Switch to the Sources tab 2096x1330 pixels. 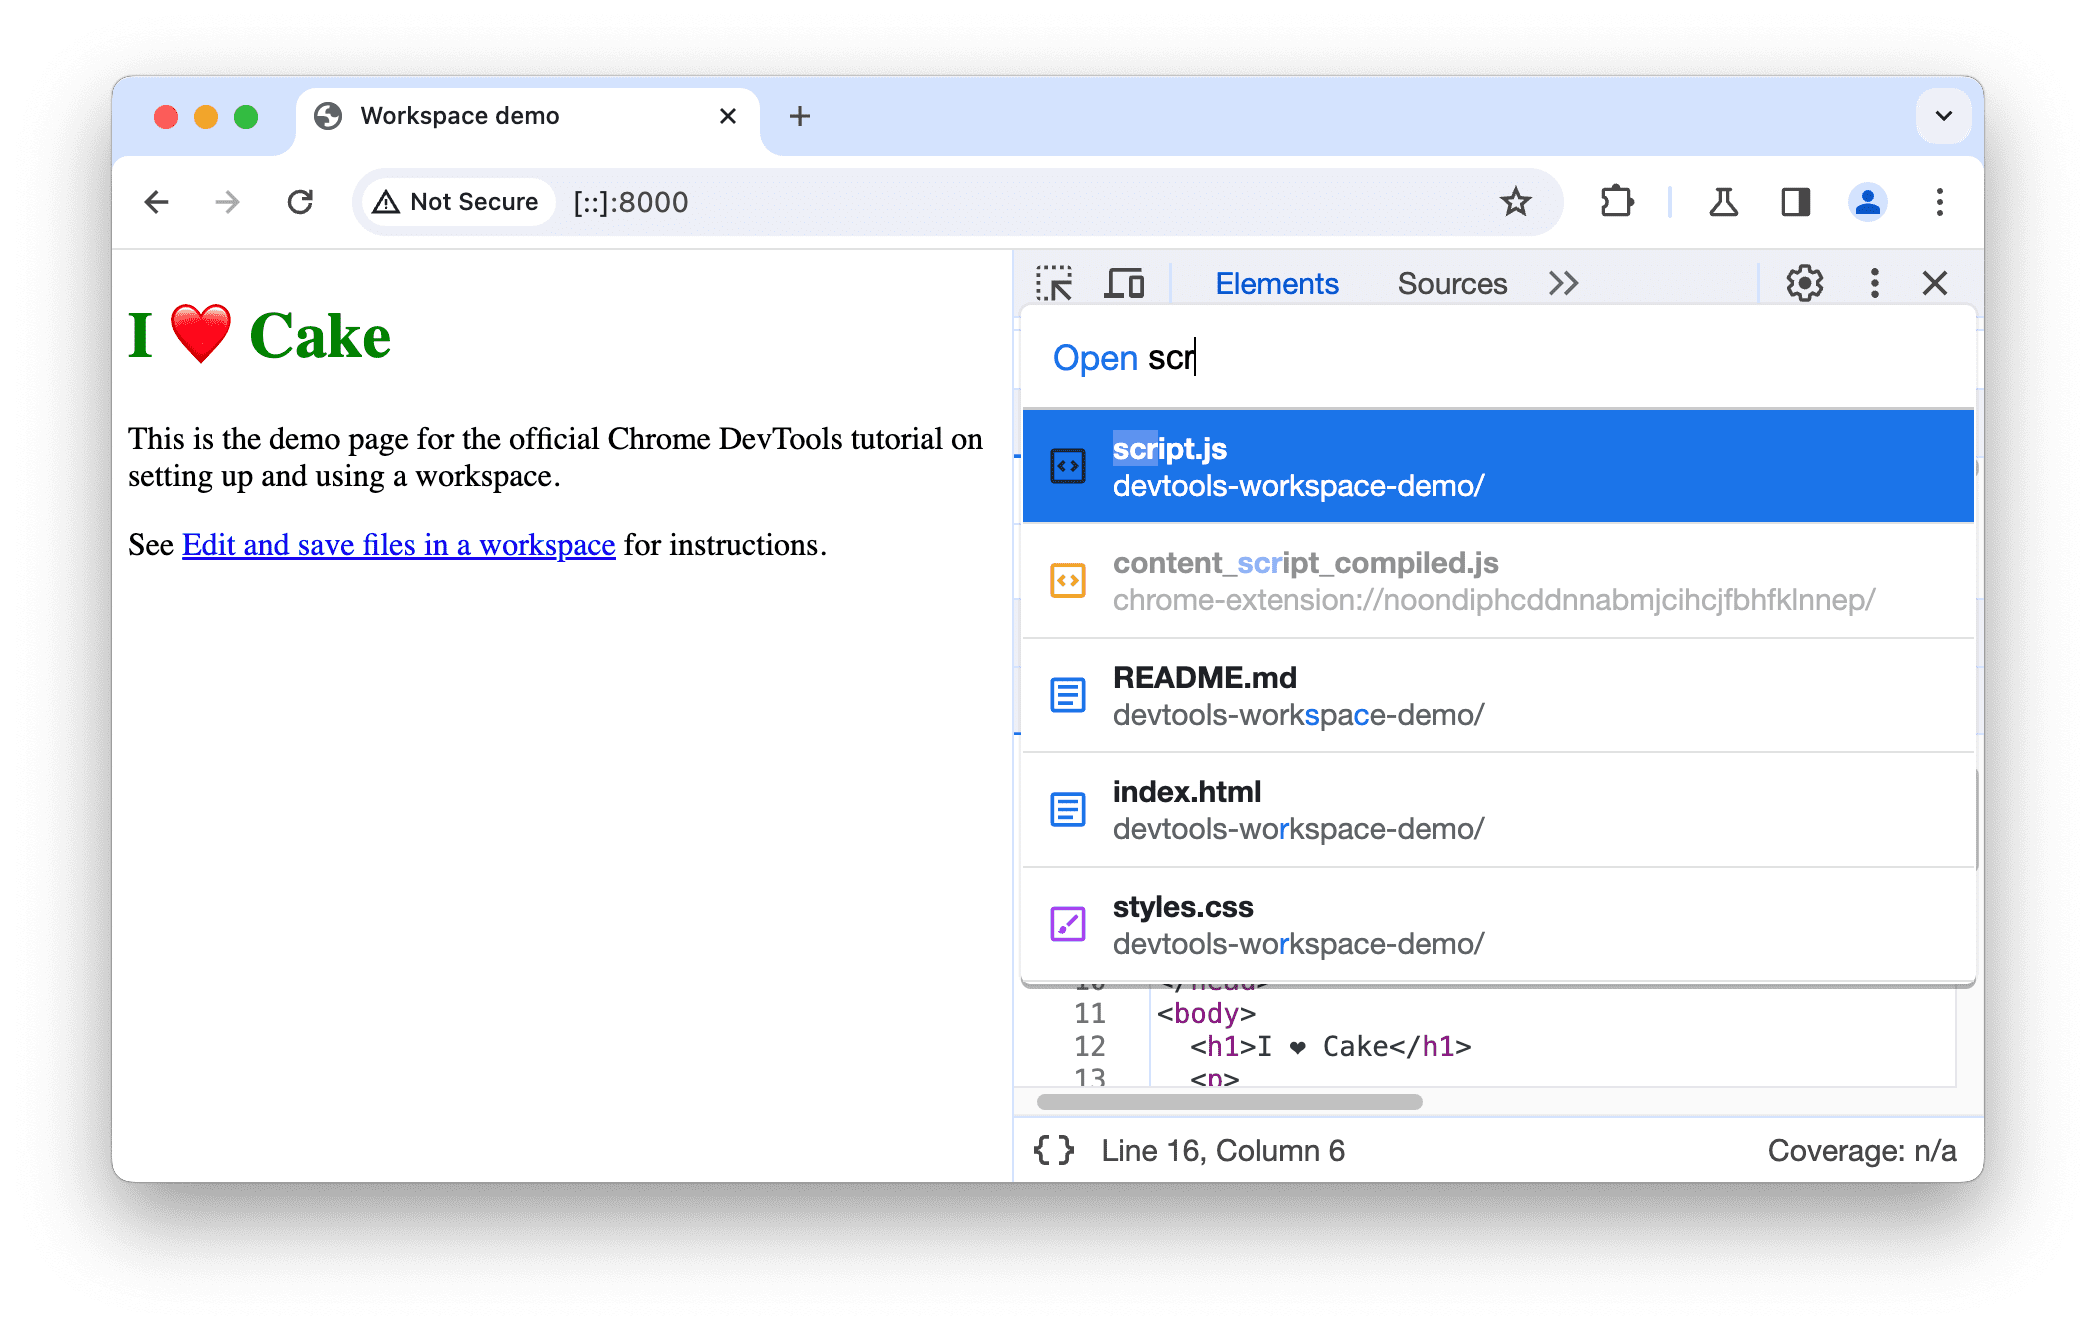[x=1451, y=282]
